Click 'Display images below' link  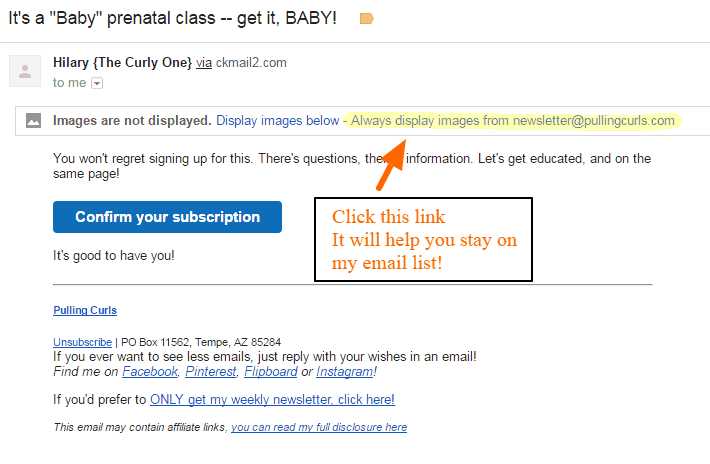277,120
